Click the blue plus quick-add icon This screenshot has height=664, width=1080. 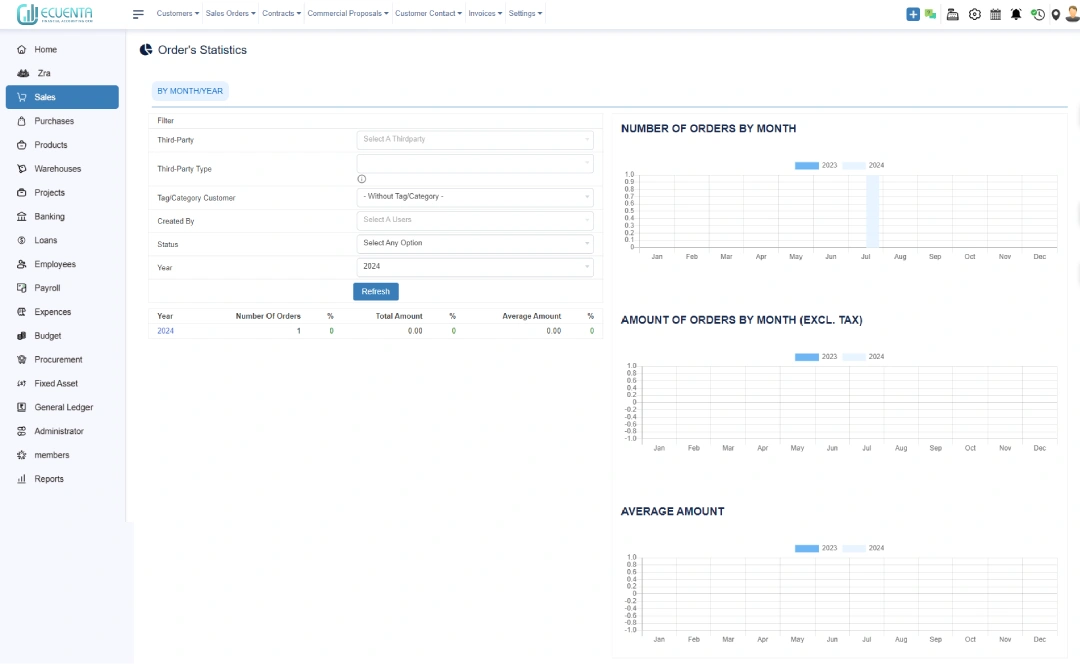(913, 14)
